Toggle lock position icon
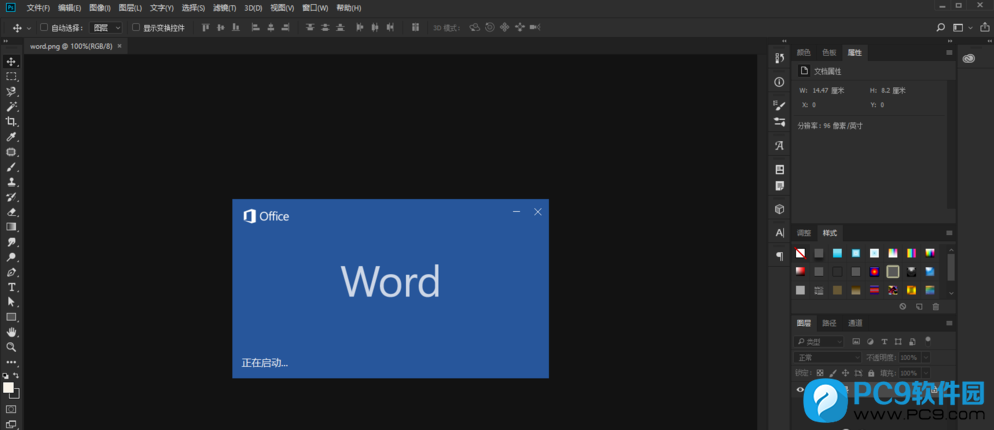This screenshot has width=994, height=430. click(846, 373)
